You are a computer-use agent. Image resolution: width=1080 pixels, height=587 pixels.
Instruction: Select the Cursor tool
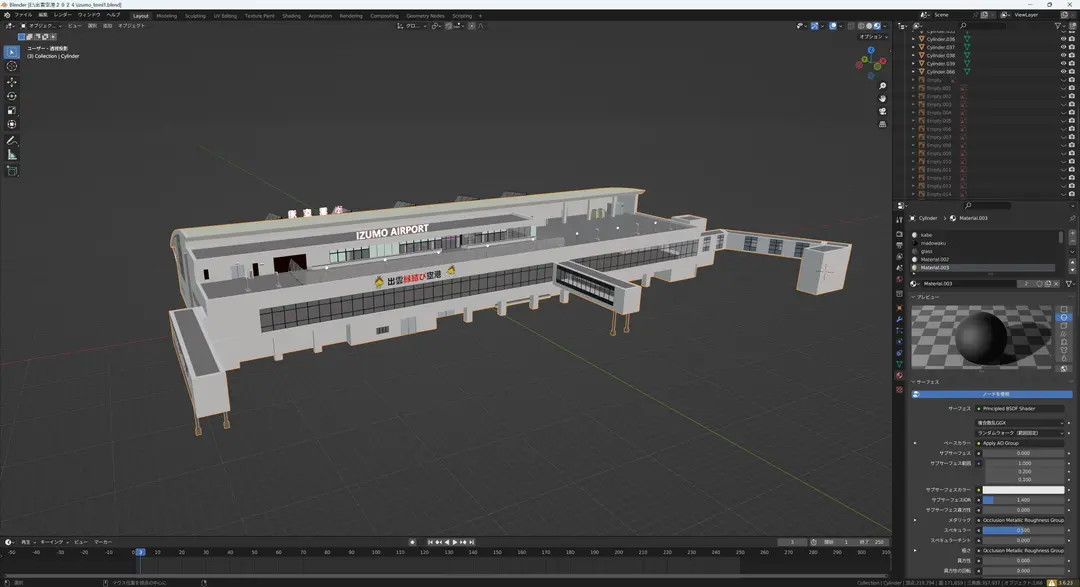tap(12, 66)
